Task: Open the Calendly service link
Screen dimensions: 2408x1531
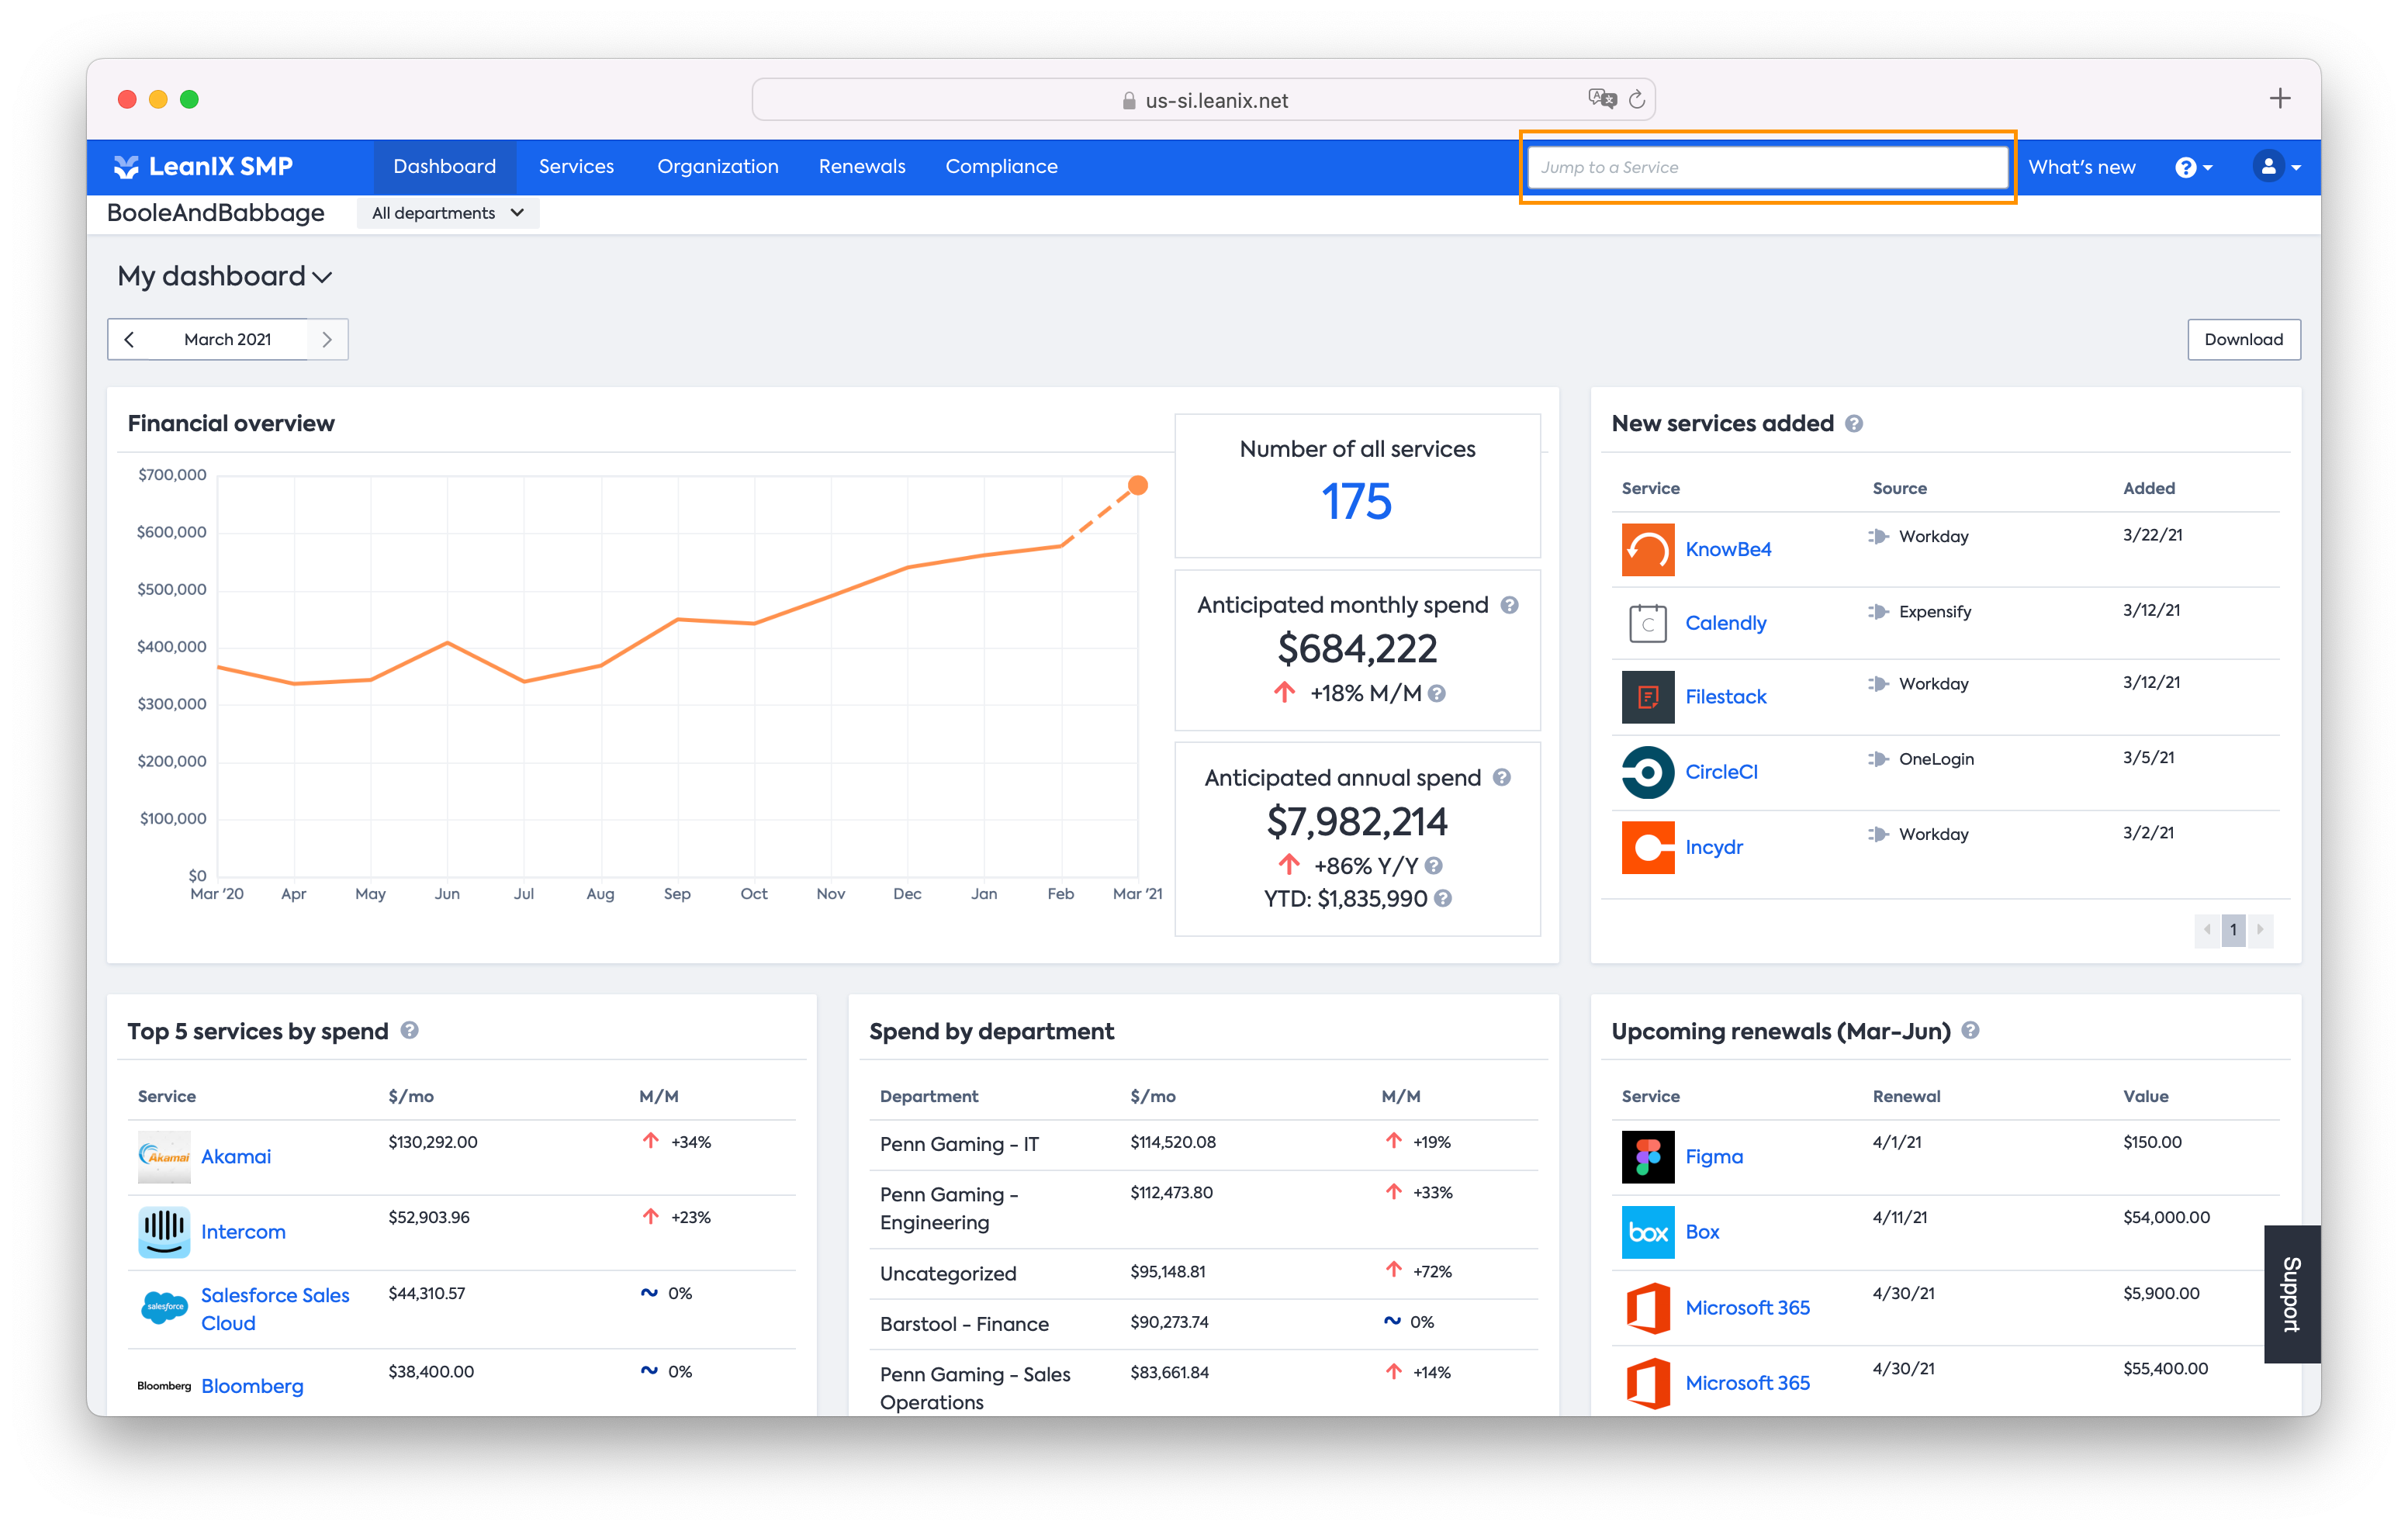Action: [1725, 623]
